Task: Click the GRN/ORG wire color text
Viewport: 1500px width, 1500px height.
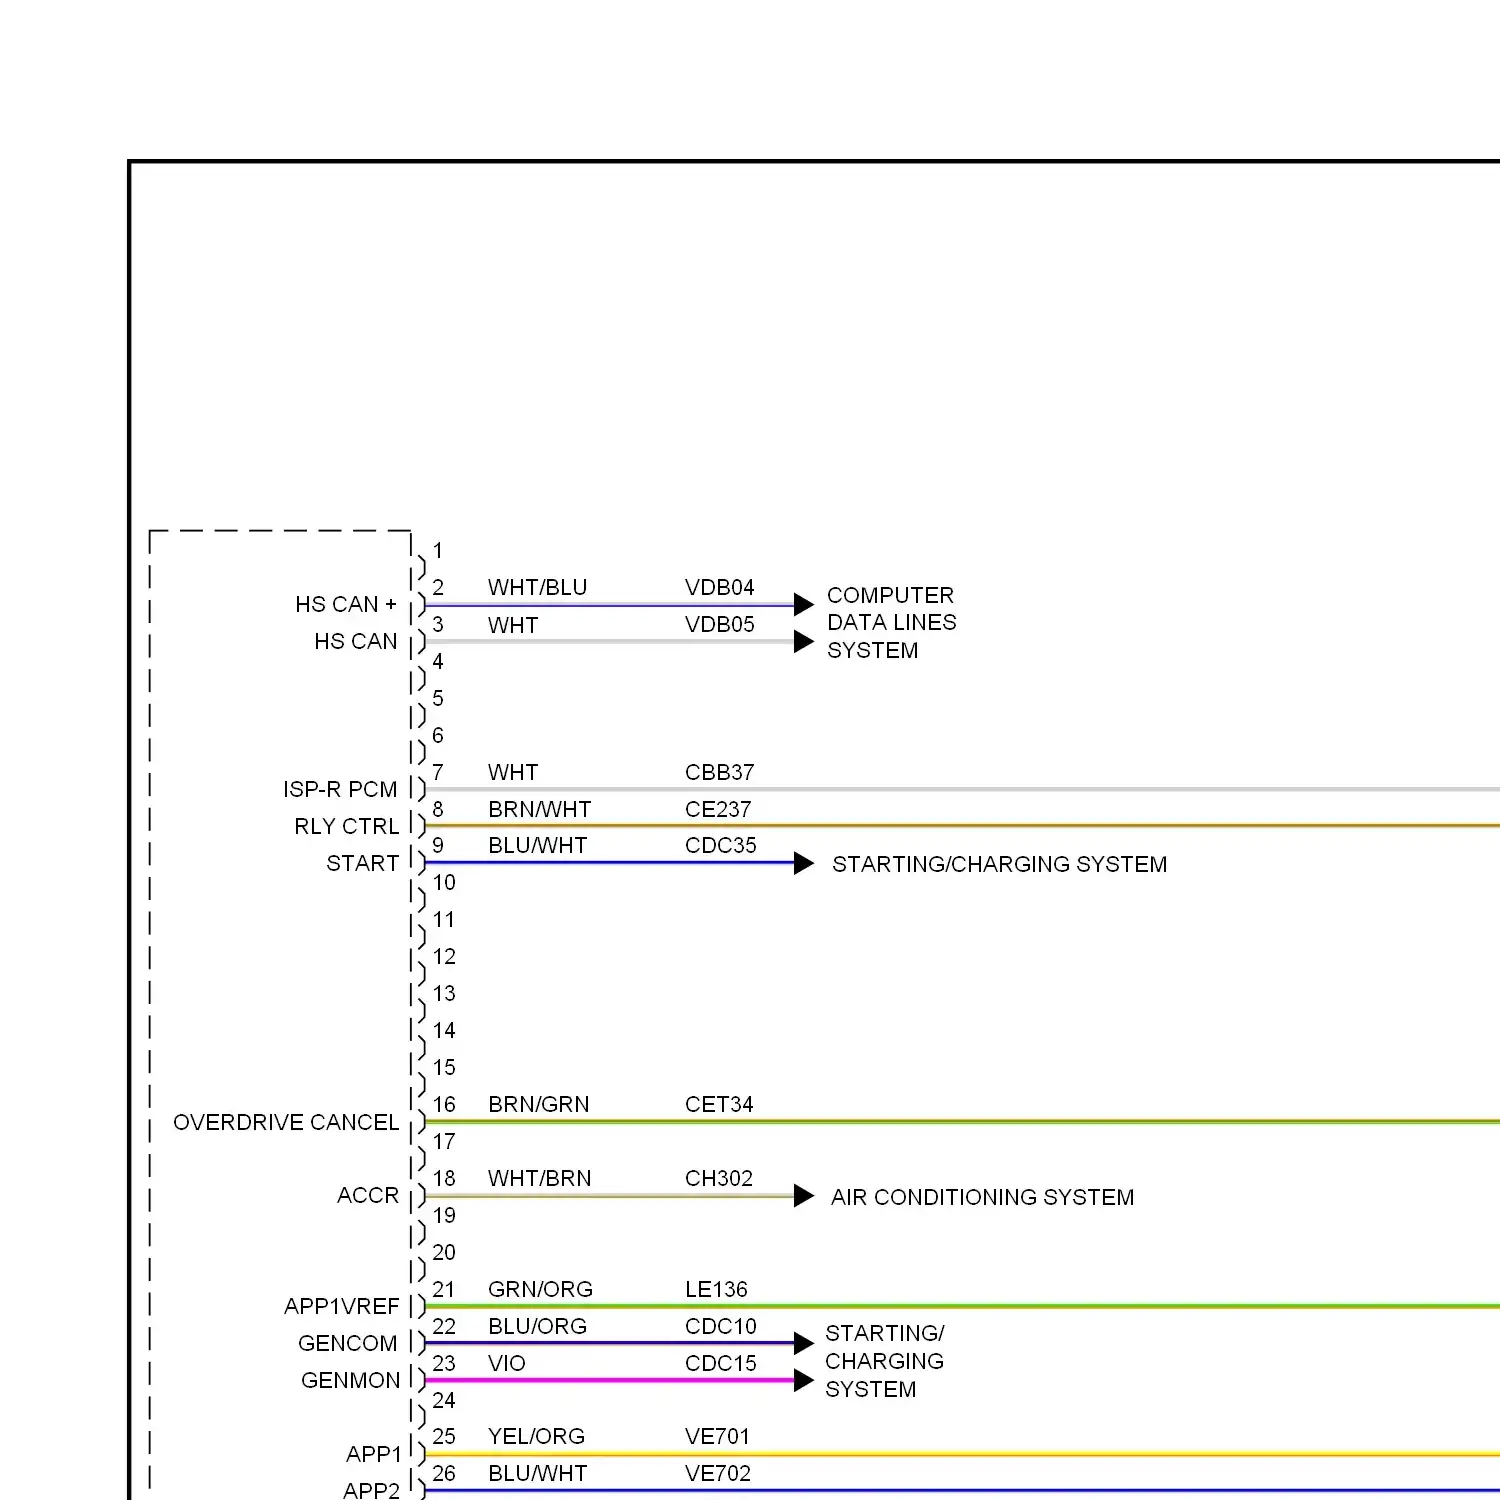Action: click(540, 1289)
